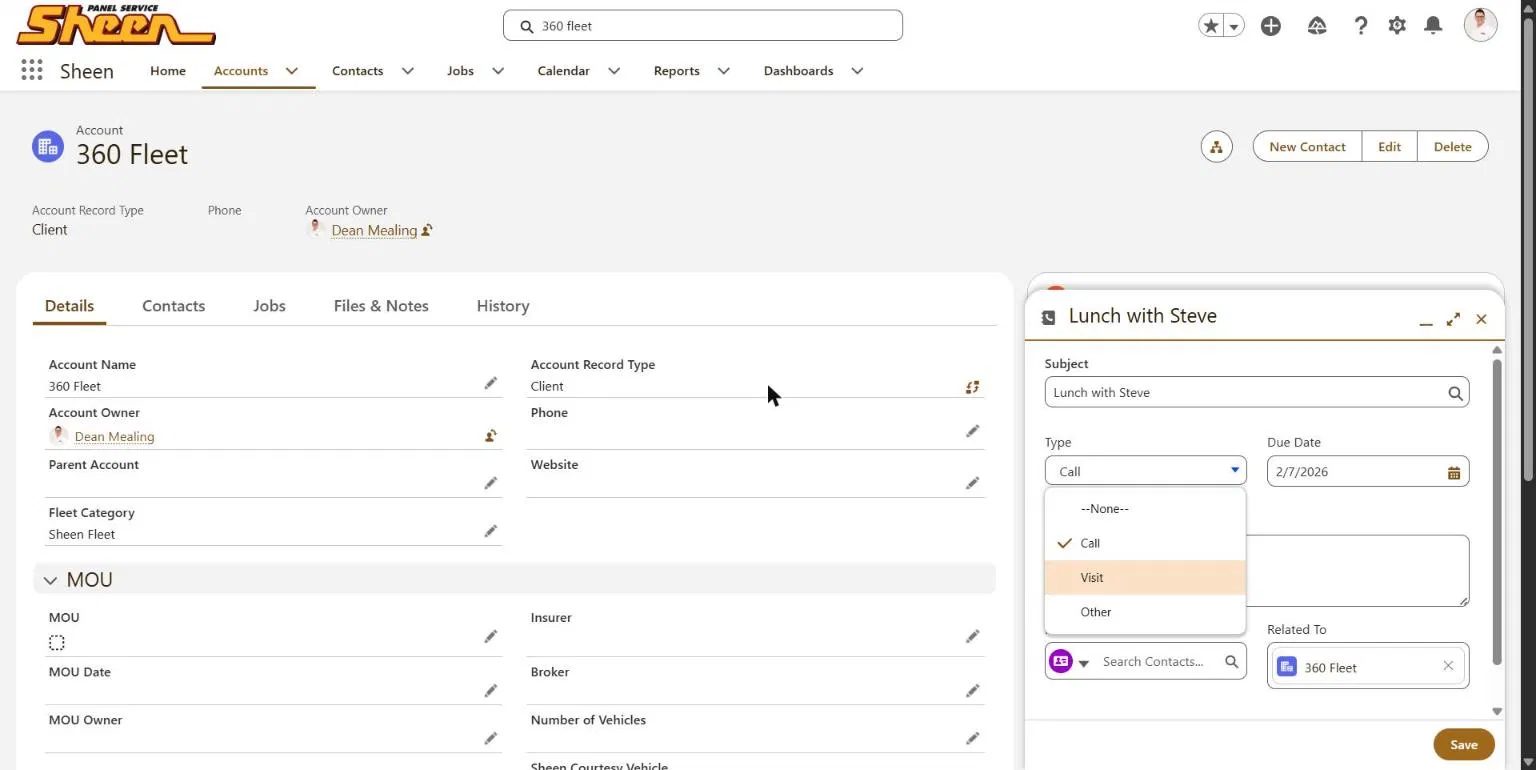The width and height of the screenshot is (1536, 770).
Task: Edit Broker field pencil icon
Action: [x=972, y=690]
